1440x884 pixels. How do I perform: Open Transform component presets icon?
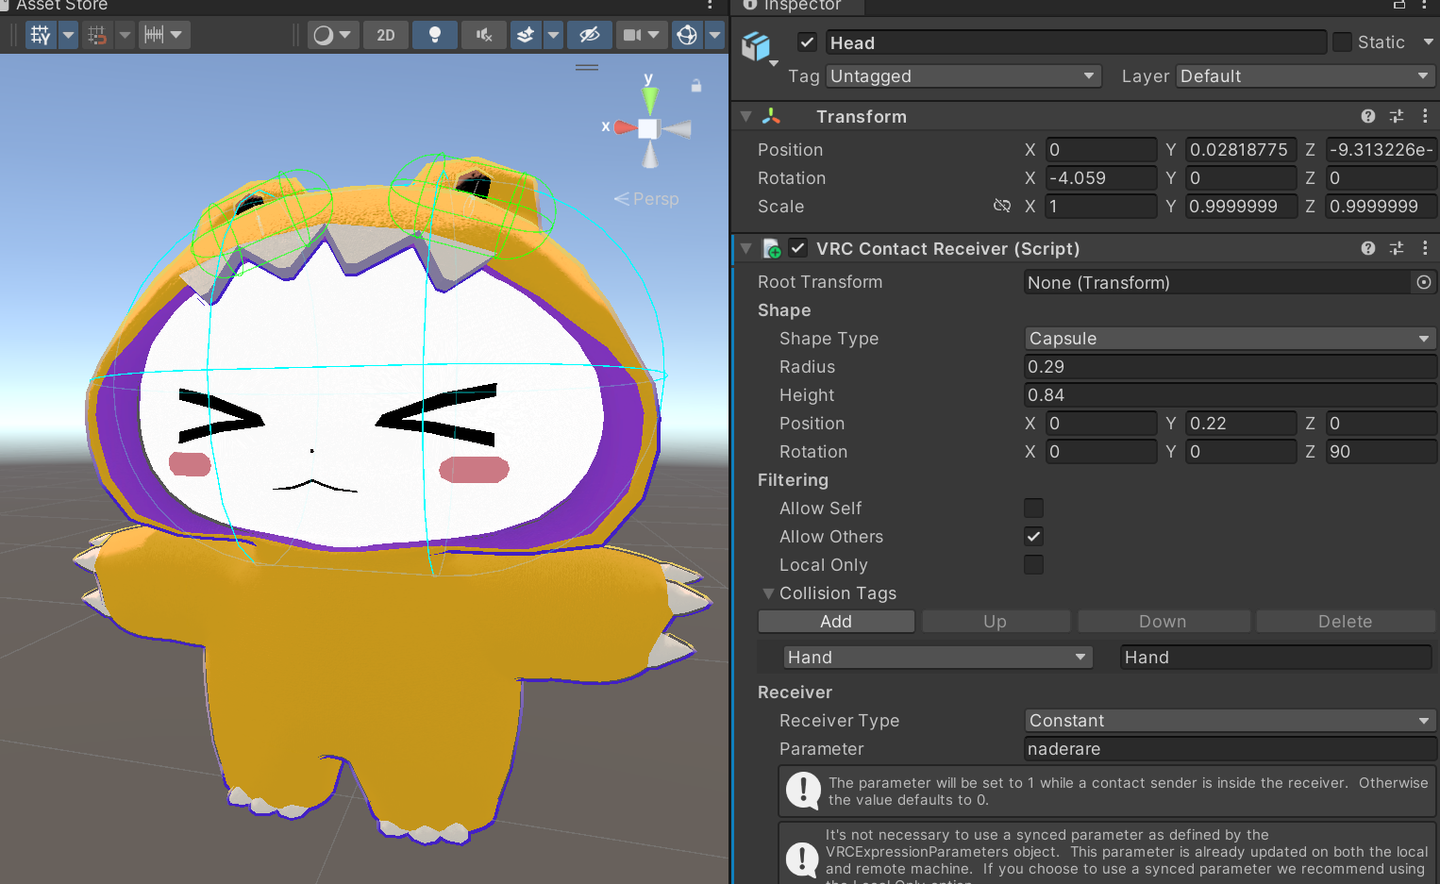click(x=1397, y=116)
